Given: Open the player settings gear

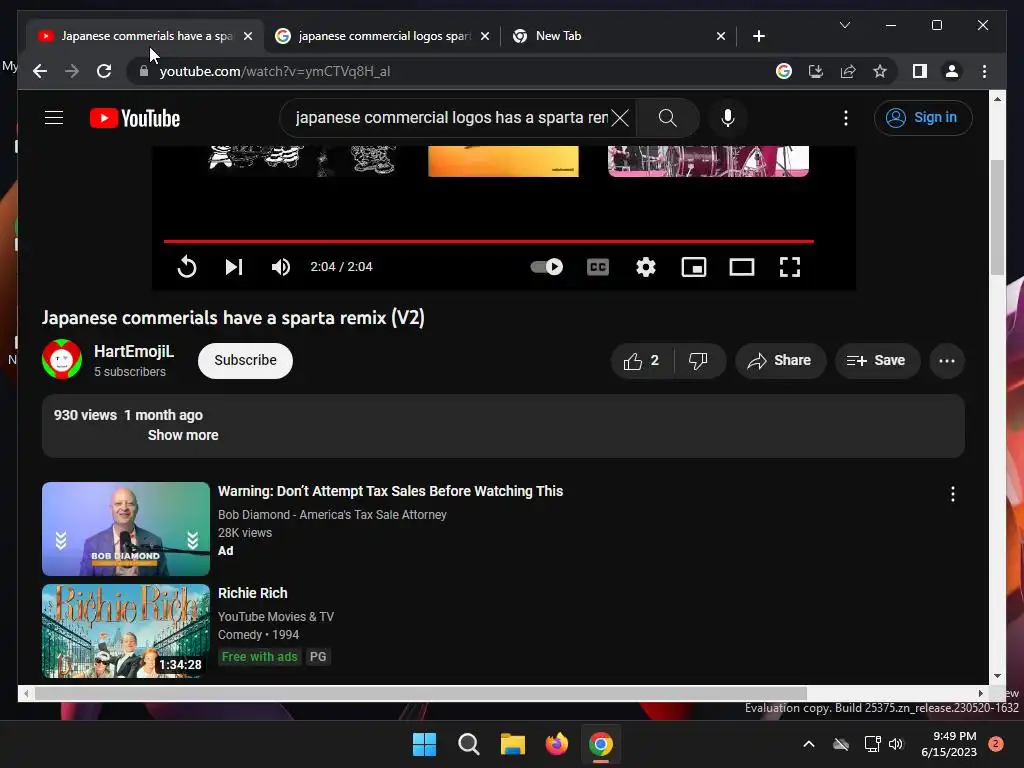Looking at the screenshot, I should (646, 266).
